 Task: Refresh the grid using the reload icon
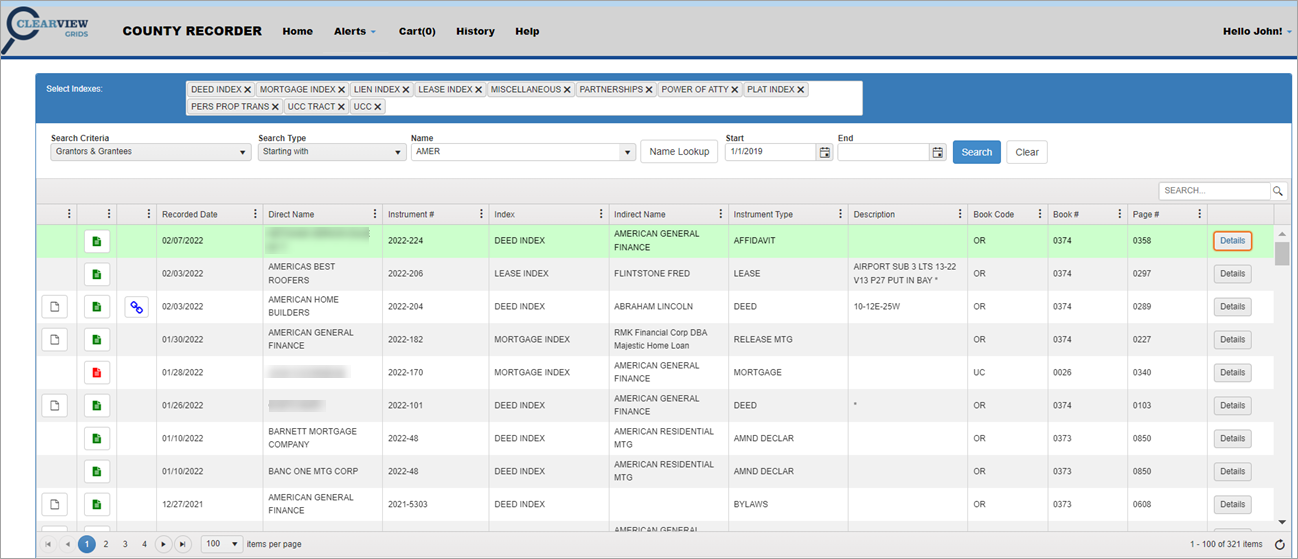click(1279, 544)
